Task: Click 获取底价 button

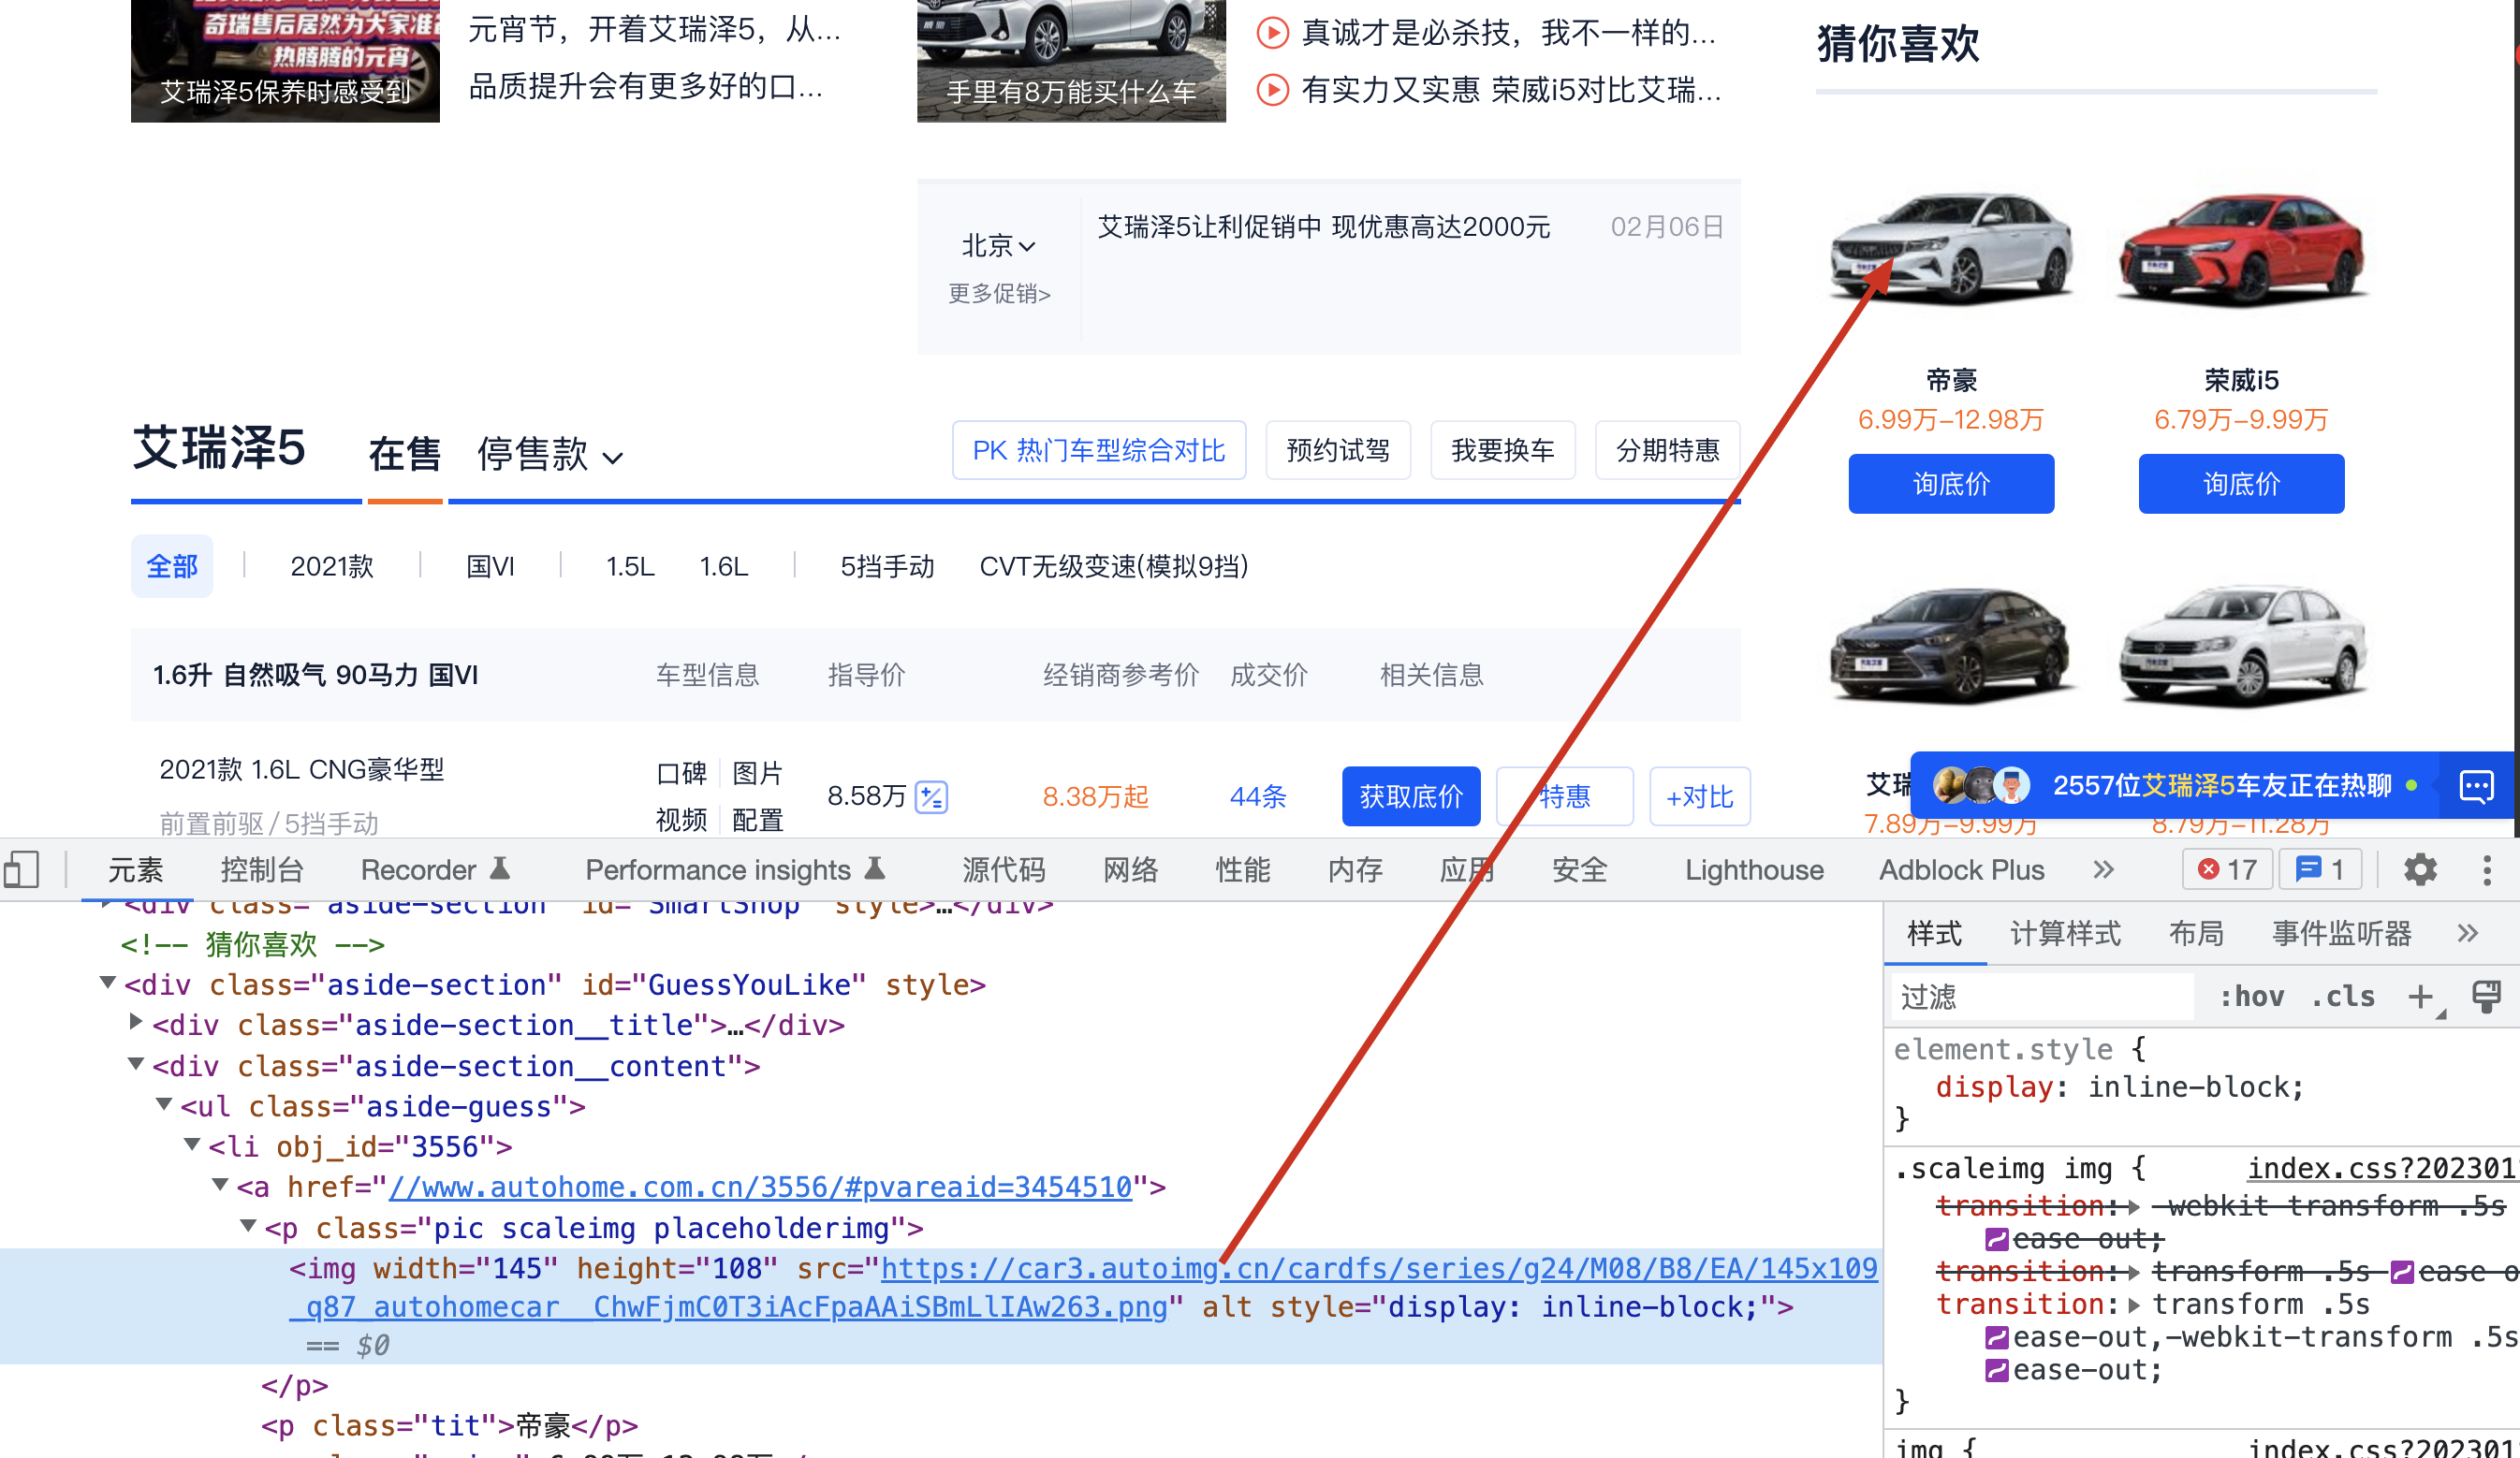Action: click(1410, 796)
